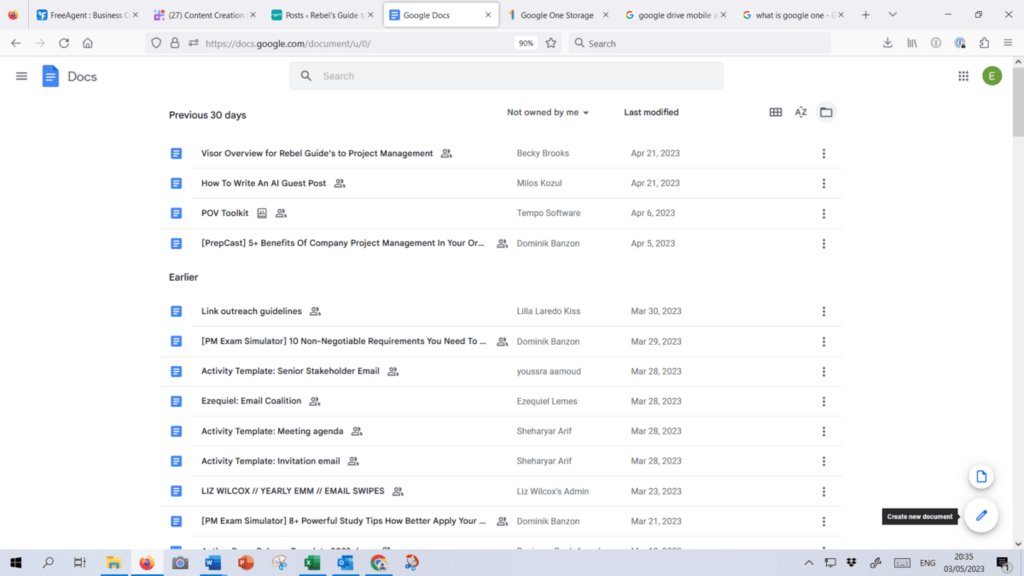Open Word from the taskbar
1024x576 pixels.
tap(213, 562)
